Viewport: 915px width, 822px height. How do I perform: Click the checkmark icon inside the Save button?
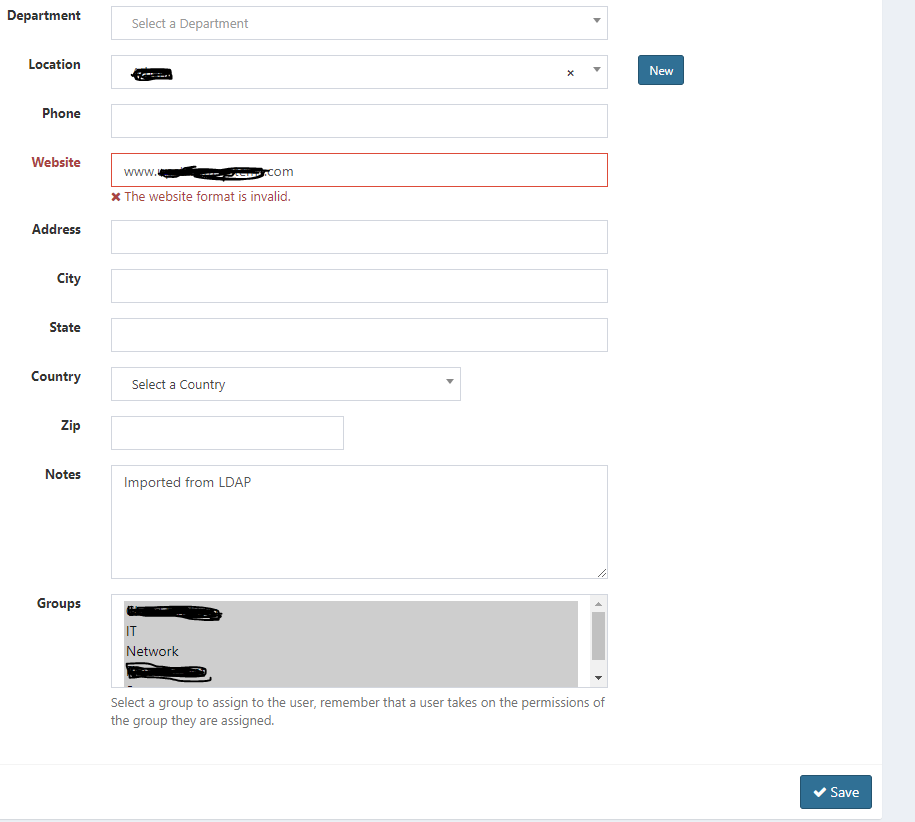(x=820, y=791)
